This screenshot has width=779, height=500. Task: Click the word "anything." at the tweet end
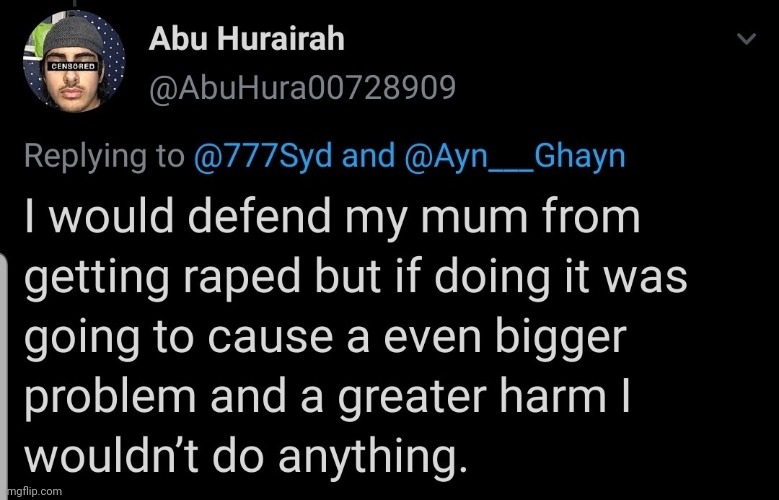tap(373, 456)
